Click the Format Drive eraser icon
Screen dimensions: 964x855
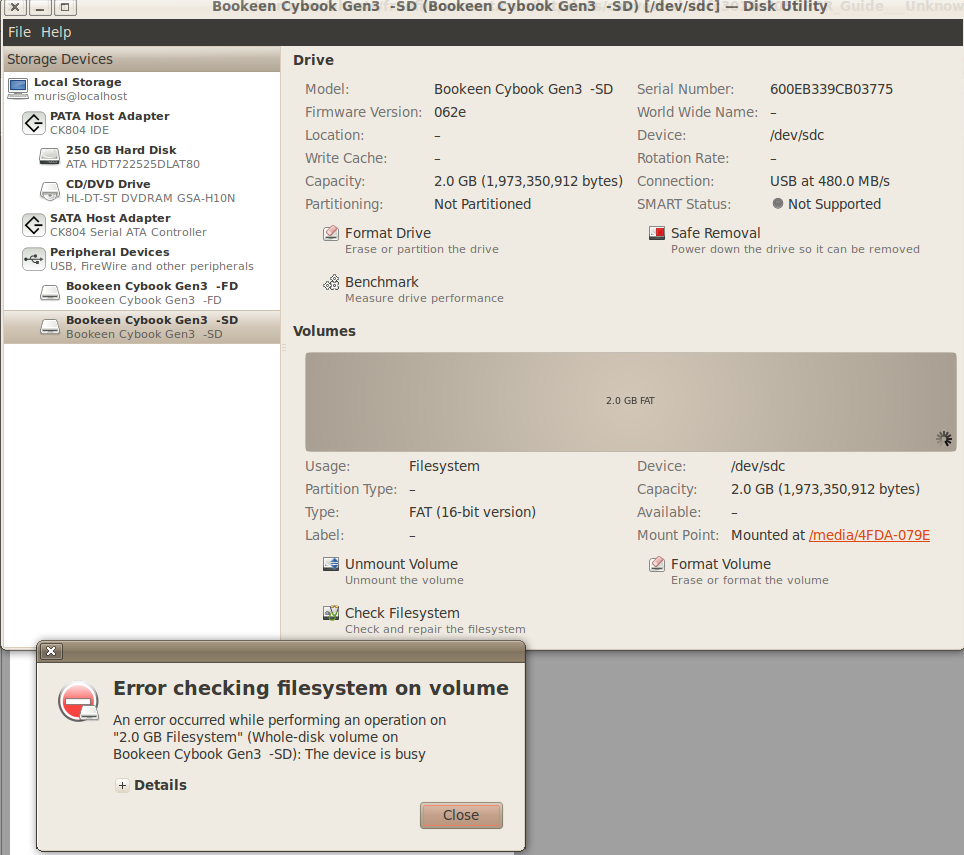[x=331, y=233]
